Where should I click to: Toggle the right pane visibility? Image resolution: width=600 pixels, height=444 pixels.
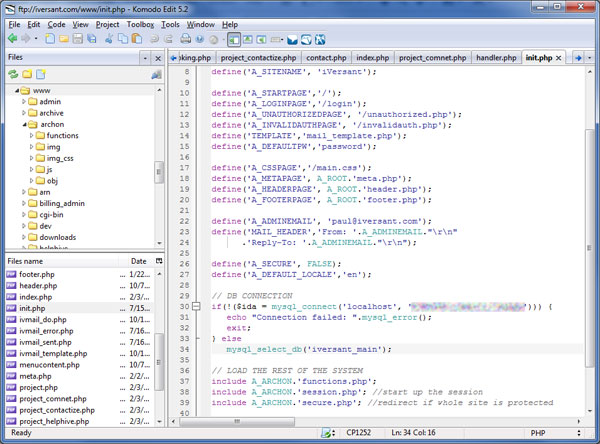pyautogui.click(x=261, y=39)
